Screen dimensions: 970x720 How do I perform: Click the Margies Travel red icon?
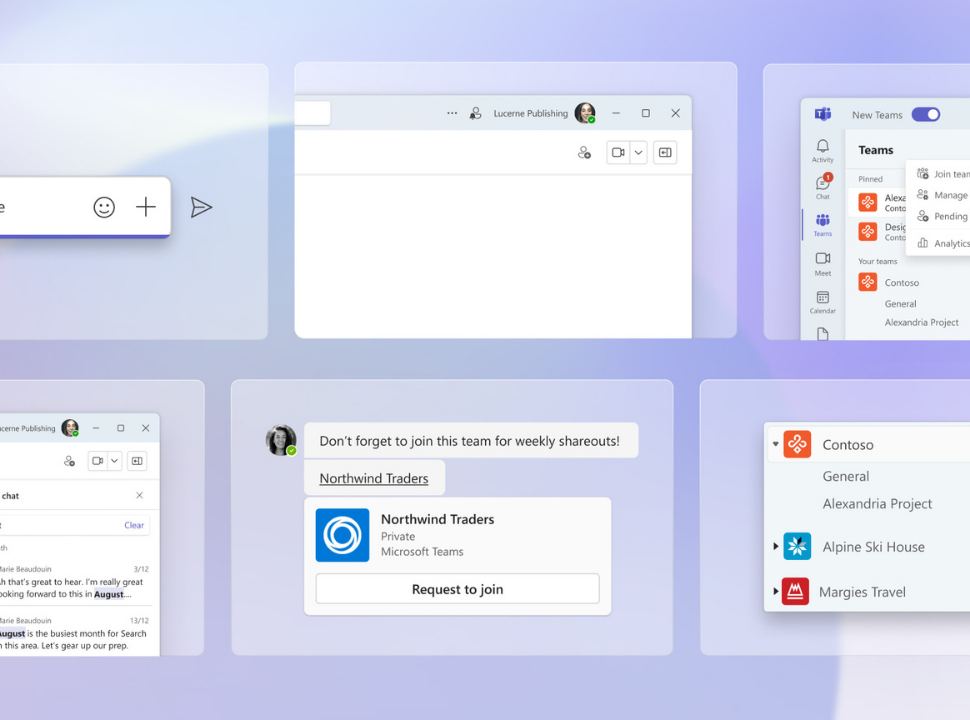point(796,591)
